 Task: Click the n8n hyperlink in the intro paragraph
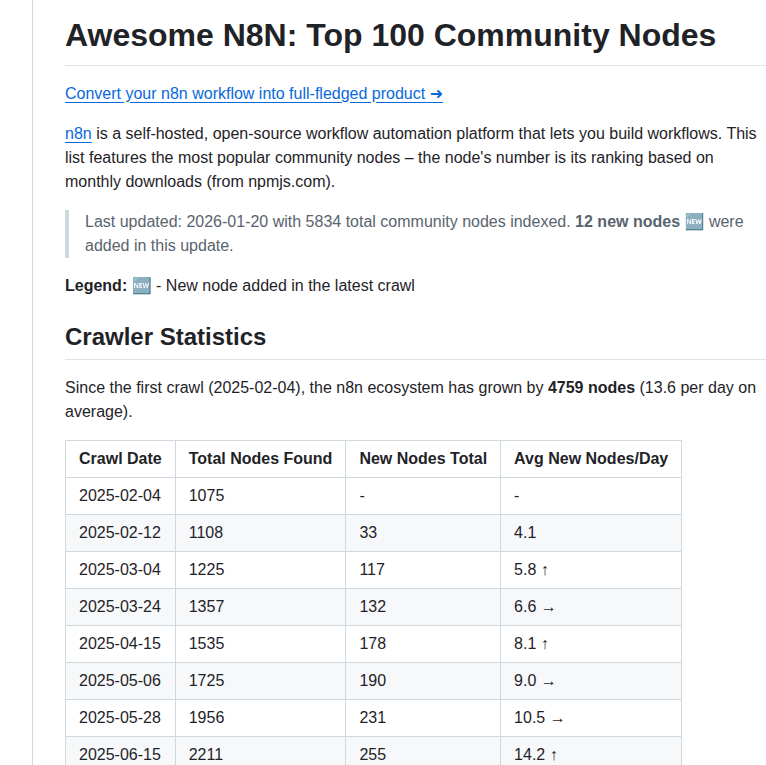(x=78, y=133)
